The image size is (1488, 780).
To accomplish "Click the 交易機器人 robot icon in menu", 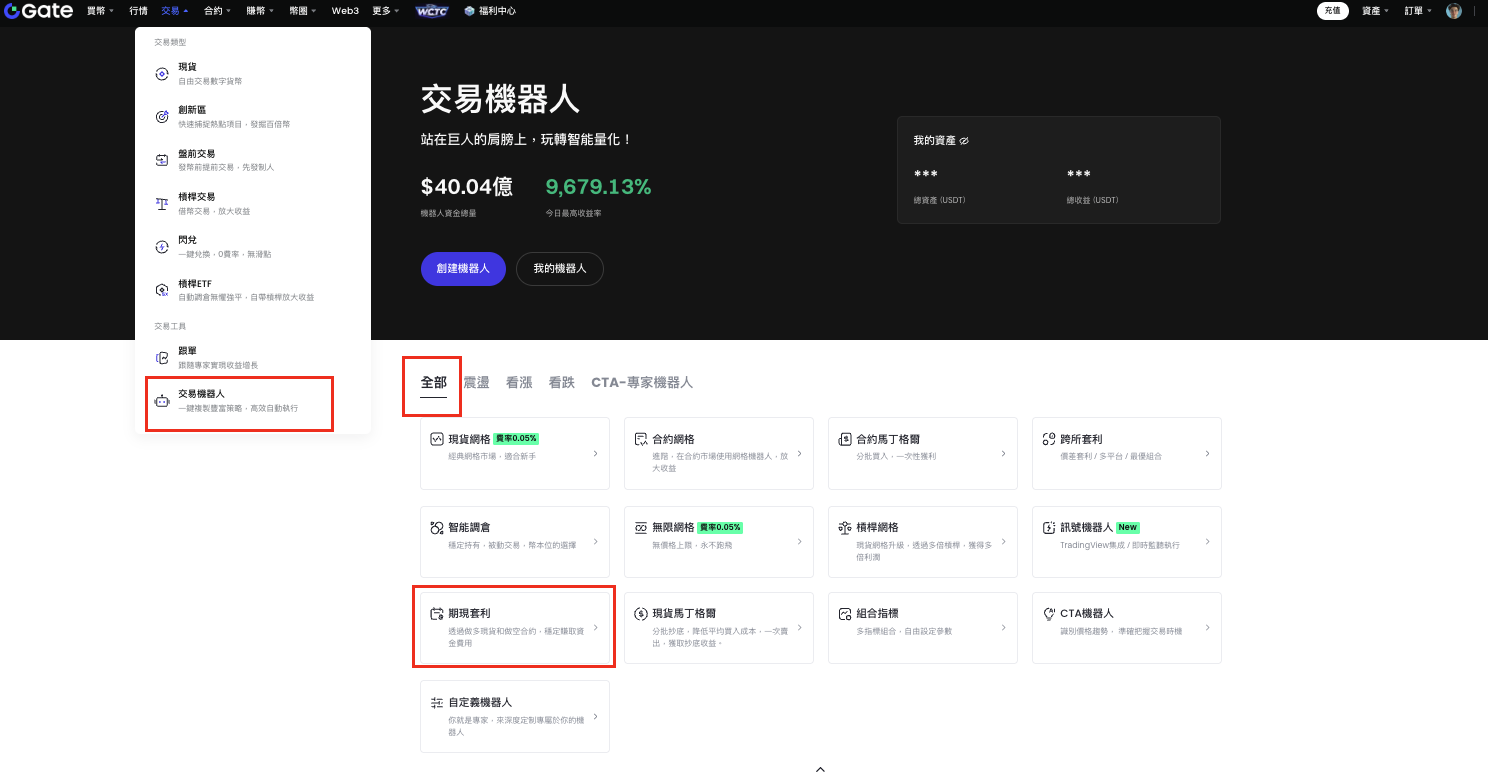I will point(162,401).
